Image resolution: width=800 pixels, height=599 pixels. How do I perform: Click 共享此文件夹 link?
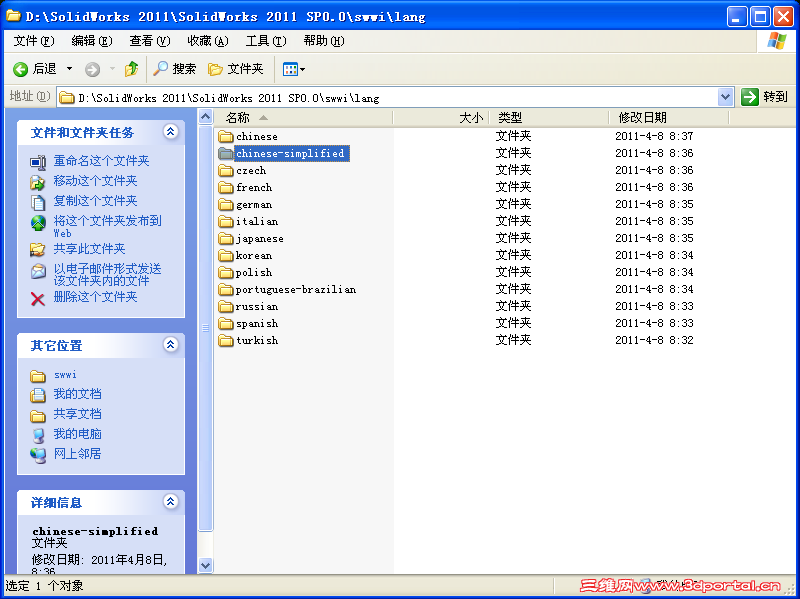[89, 248]
